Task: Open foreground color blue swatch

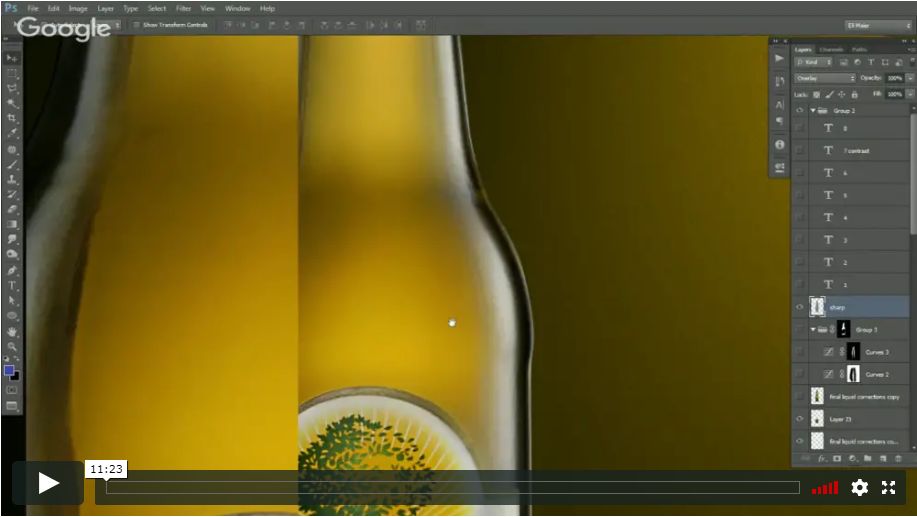Action: click(x=9, y=370)
